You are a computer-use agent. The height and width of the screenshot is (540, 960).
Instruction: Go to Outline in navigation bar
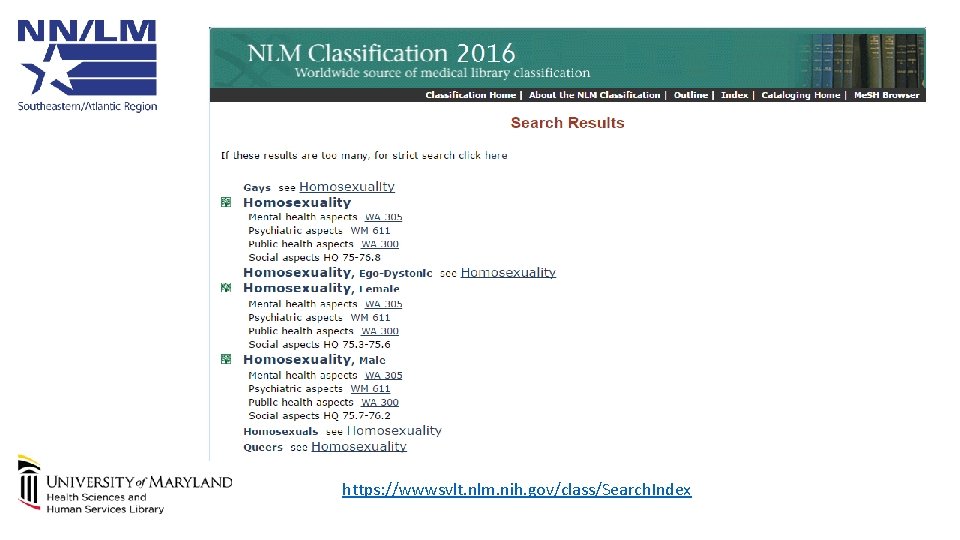[691, 95]
